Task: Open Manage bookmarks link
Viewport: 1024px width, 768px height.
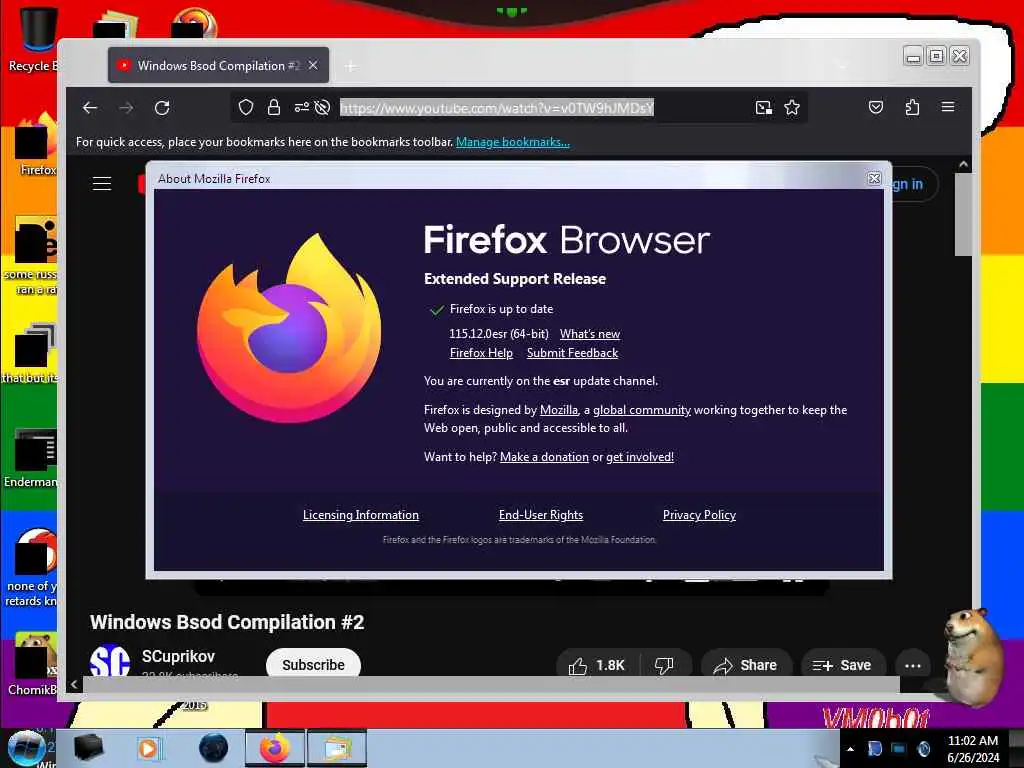Action: 513,142
